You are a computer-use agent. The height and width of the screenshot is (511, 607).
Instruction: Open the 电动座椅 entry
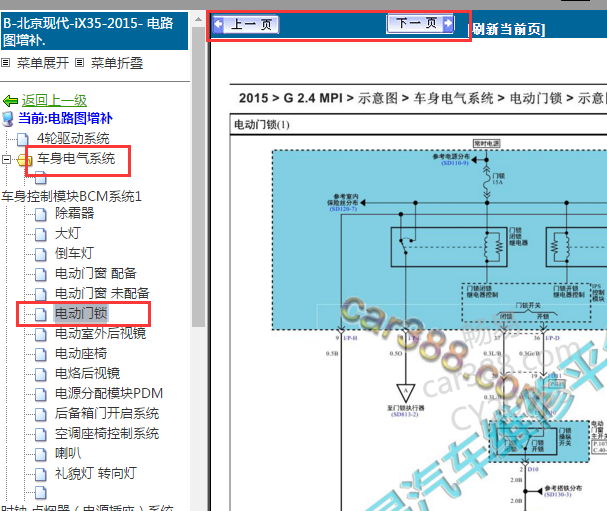click(81, 353)
